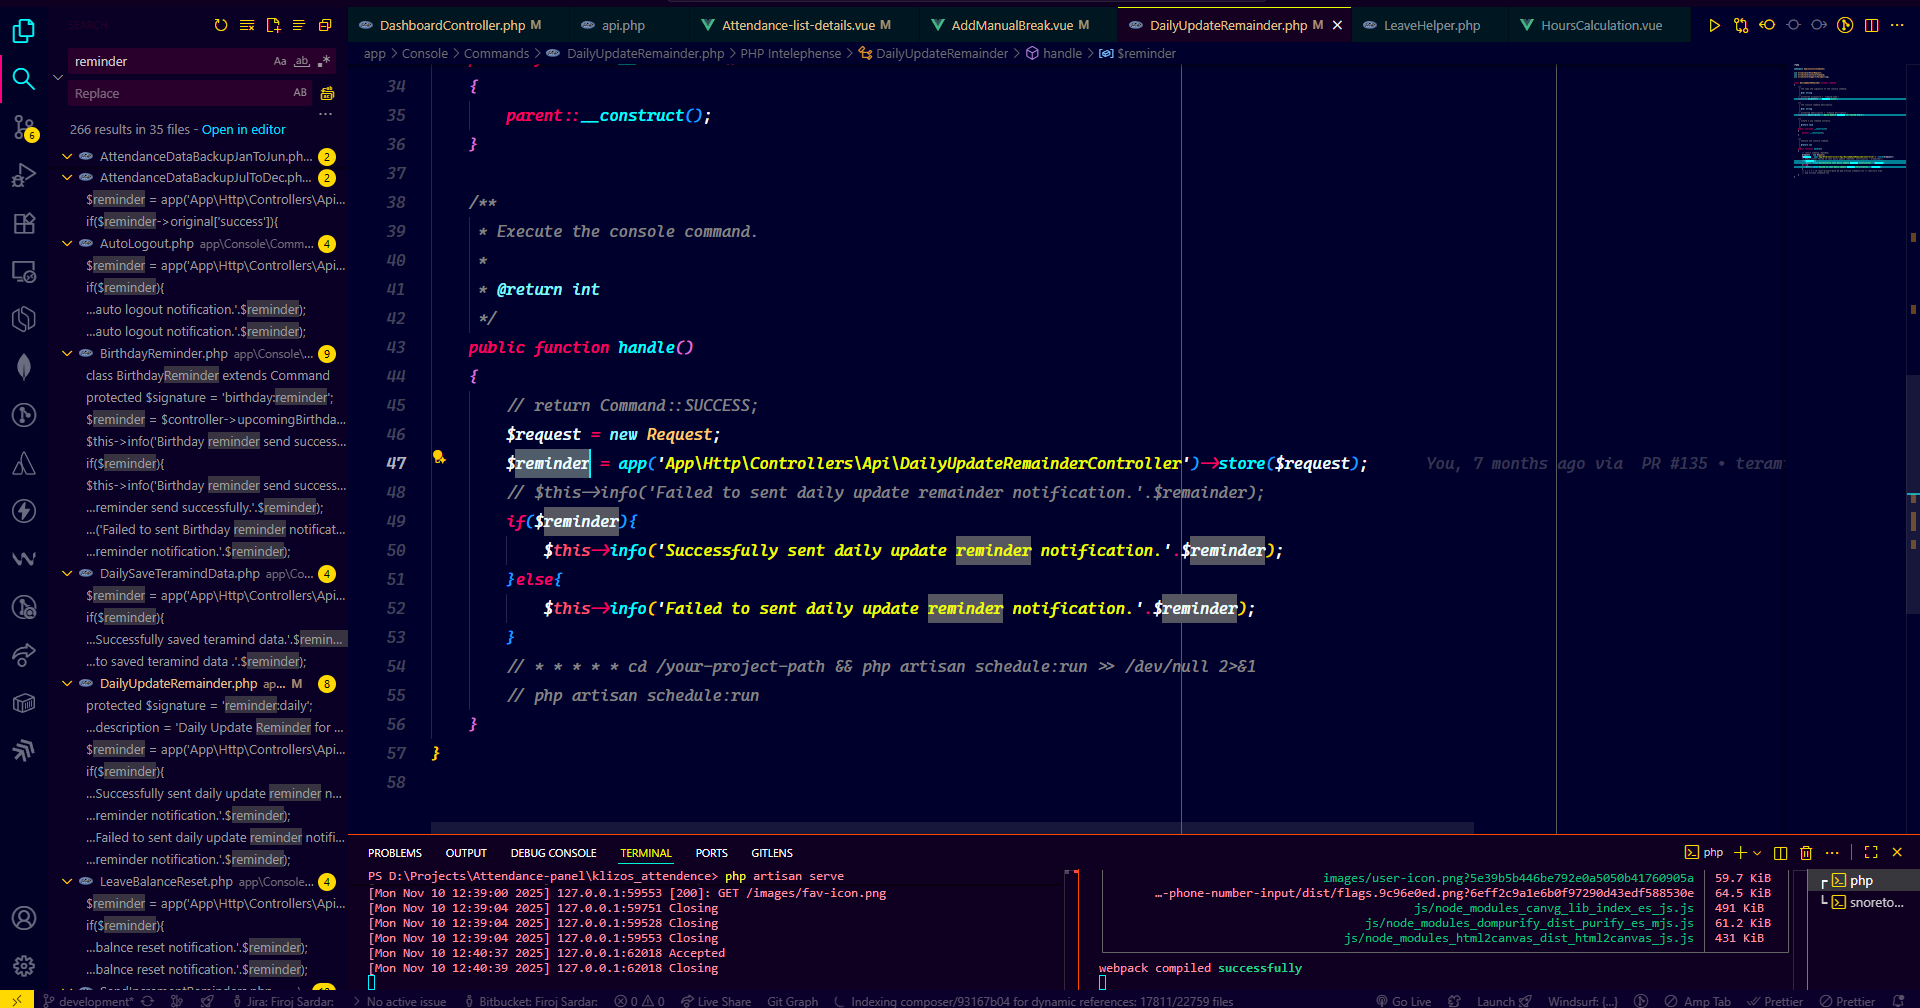Split the editor to the right

(1871, 25)
